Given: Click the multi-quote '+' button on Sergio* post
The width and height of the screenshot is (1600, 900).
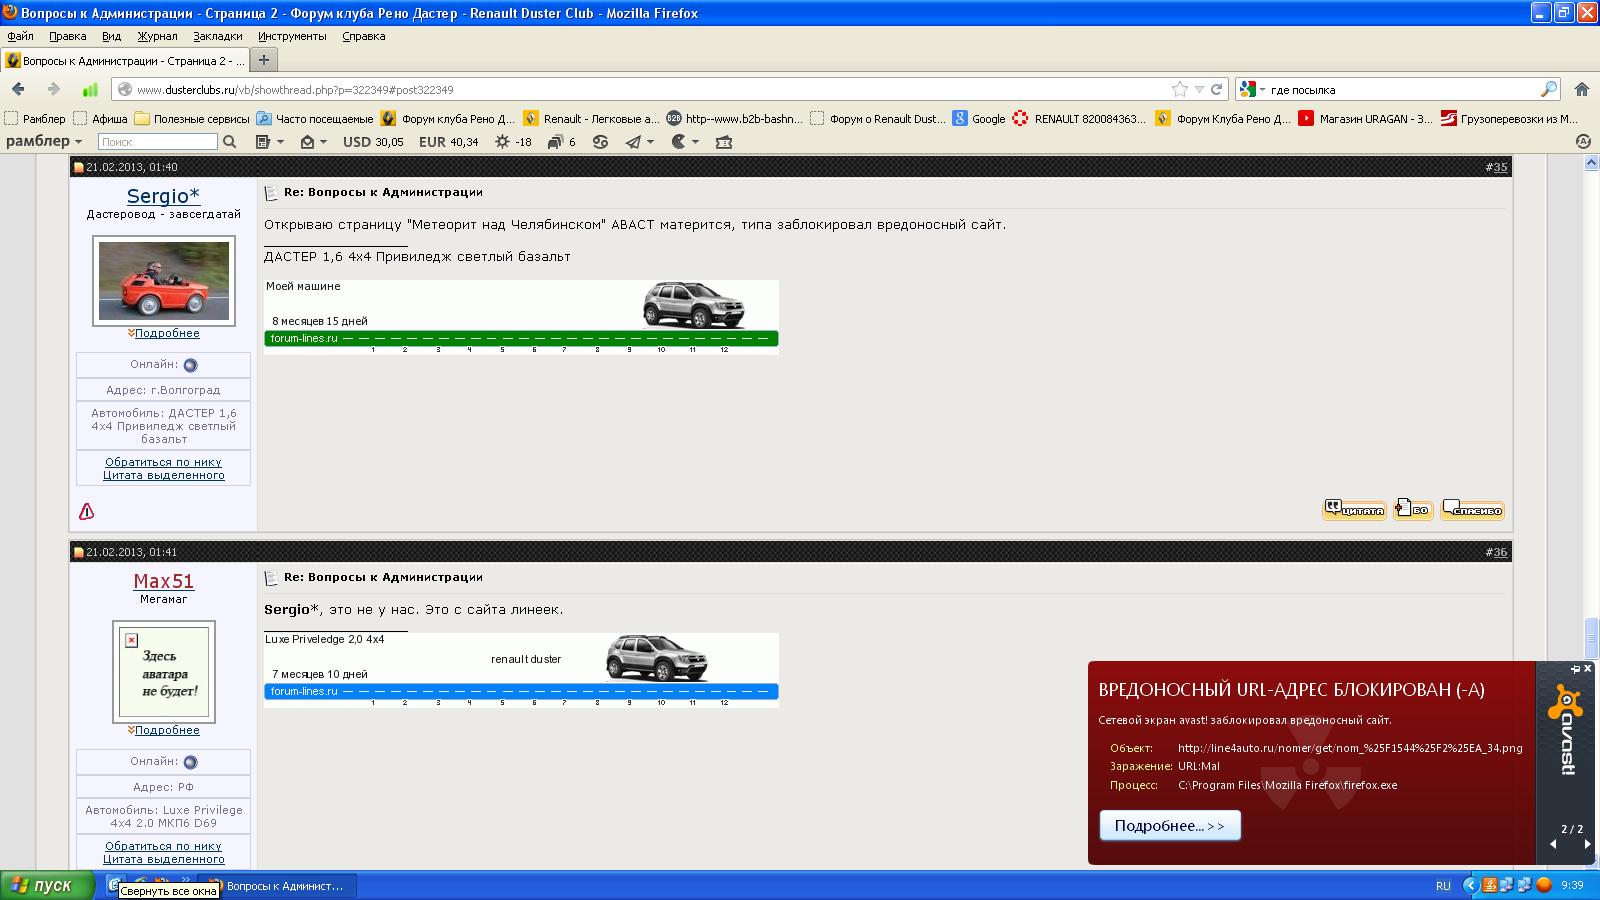Looking at the screenshot, I should pyautogui.click(x=1413, y=509).
